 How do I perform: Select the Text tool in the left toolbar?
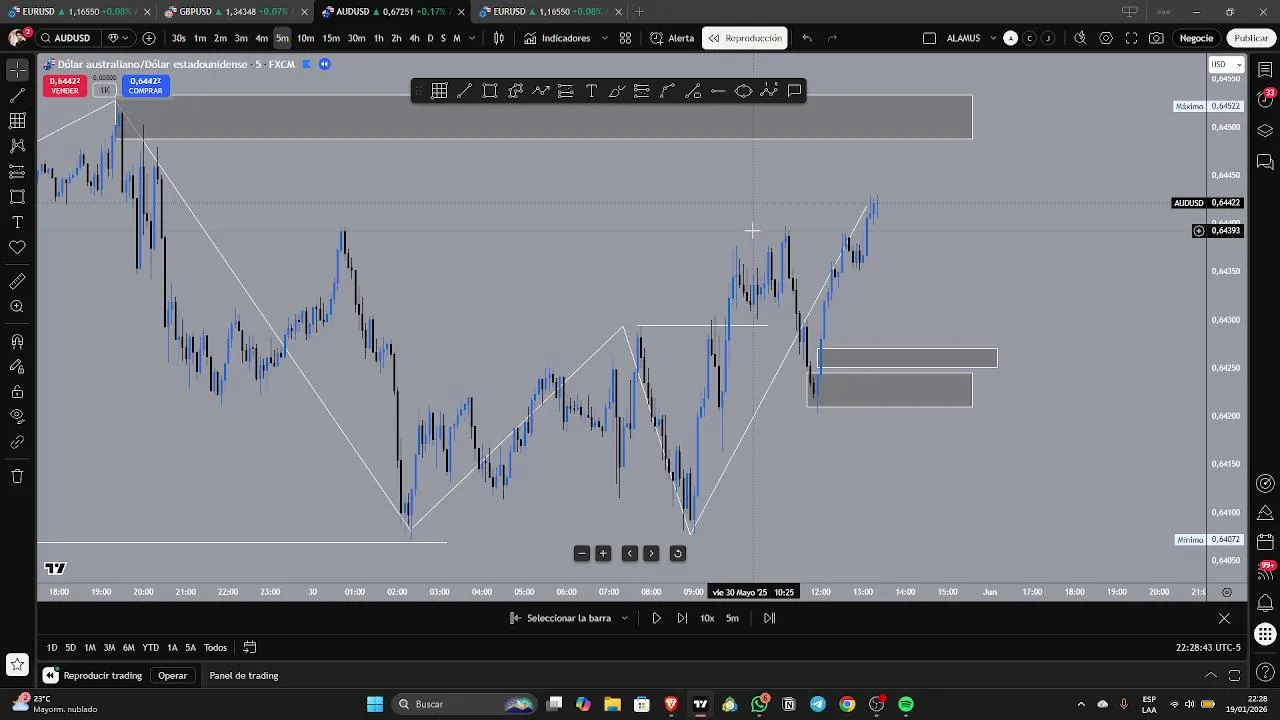17,222
